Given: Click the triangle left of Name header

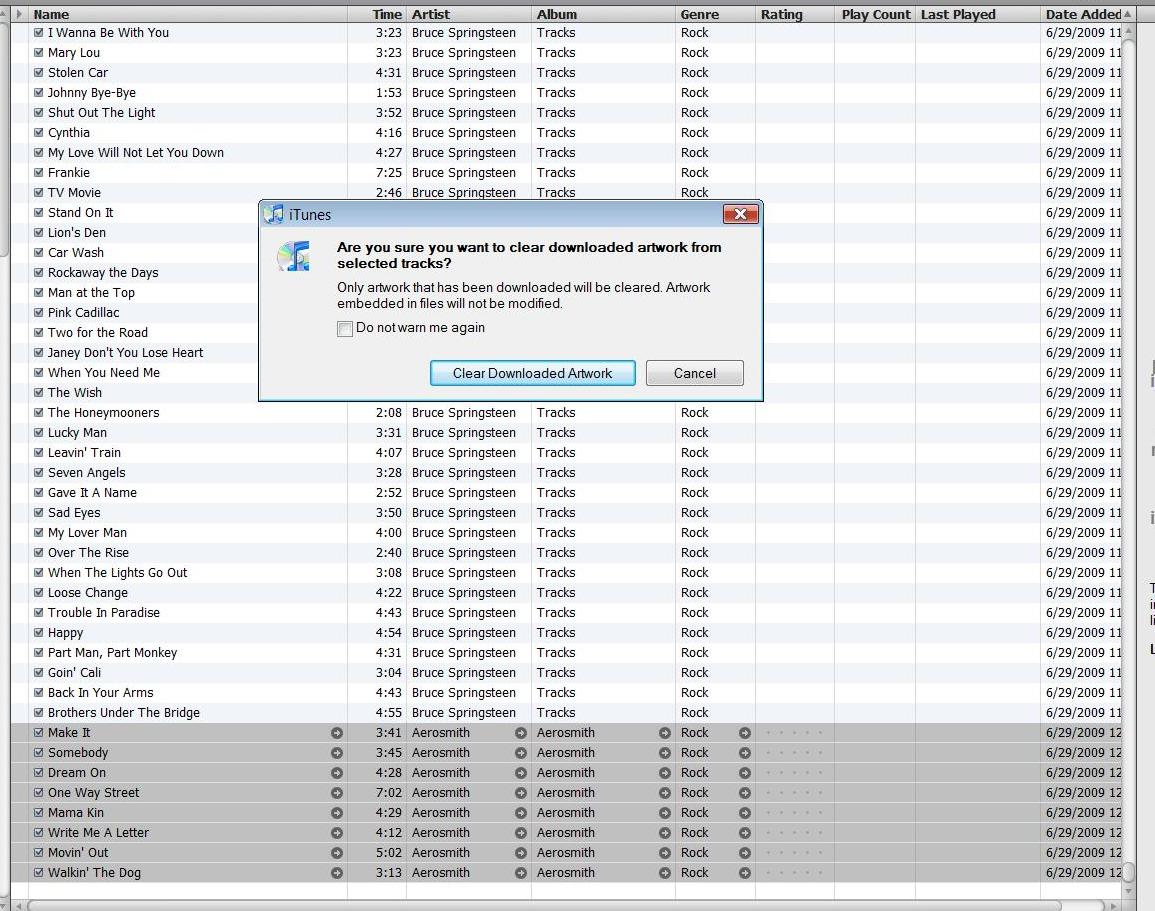Looking at the screenshot, I should click(x=19, y=14).
